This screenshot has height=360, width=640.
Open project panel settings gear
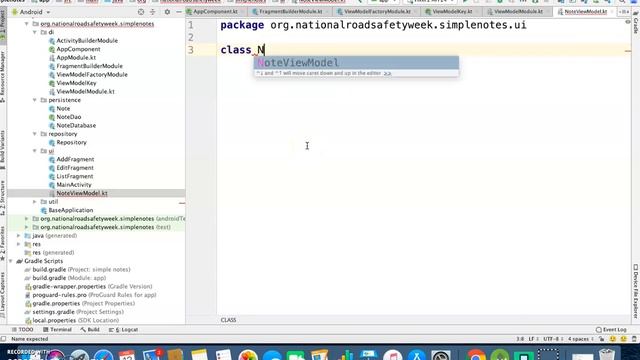pyautogui.click(x=167, y=12)
